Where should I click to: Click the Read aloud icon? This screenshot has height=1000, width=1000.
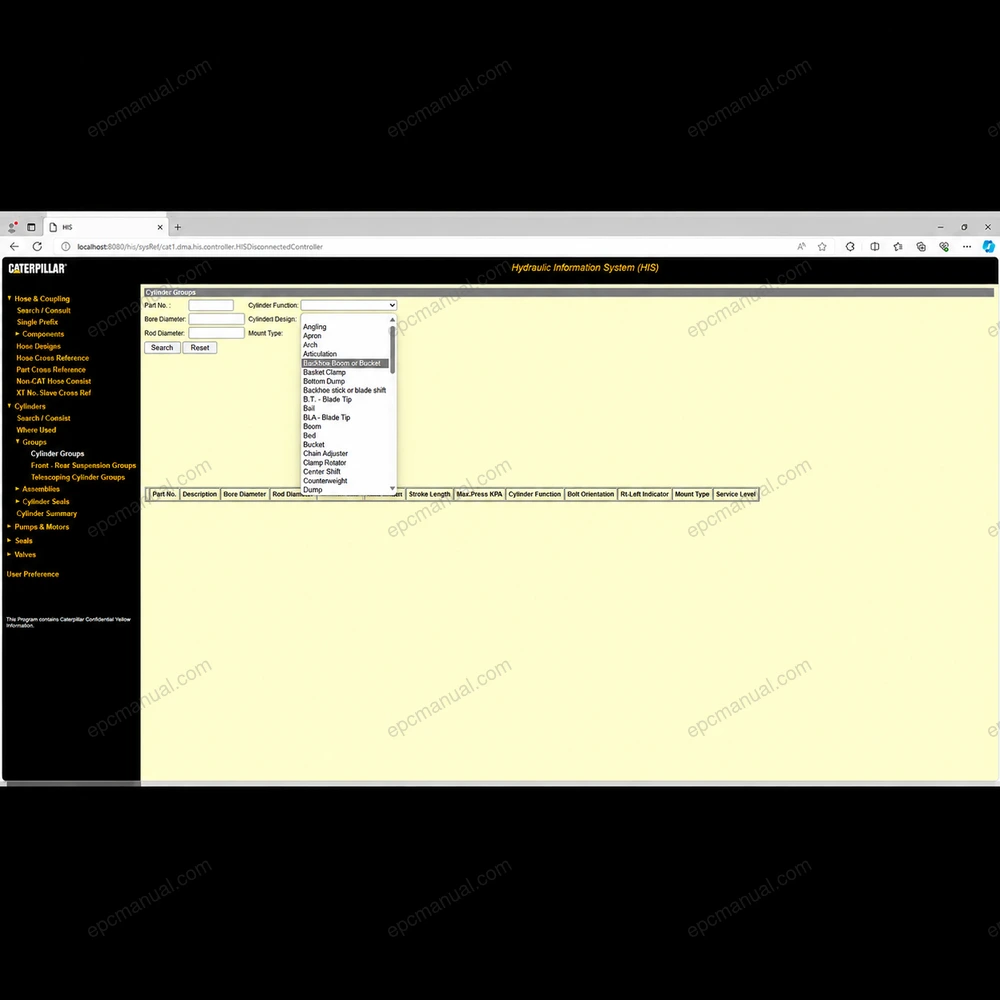click(x=801, y=247)
